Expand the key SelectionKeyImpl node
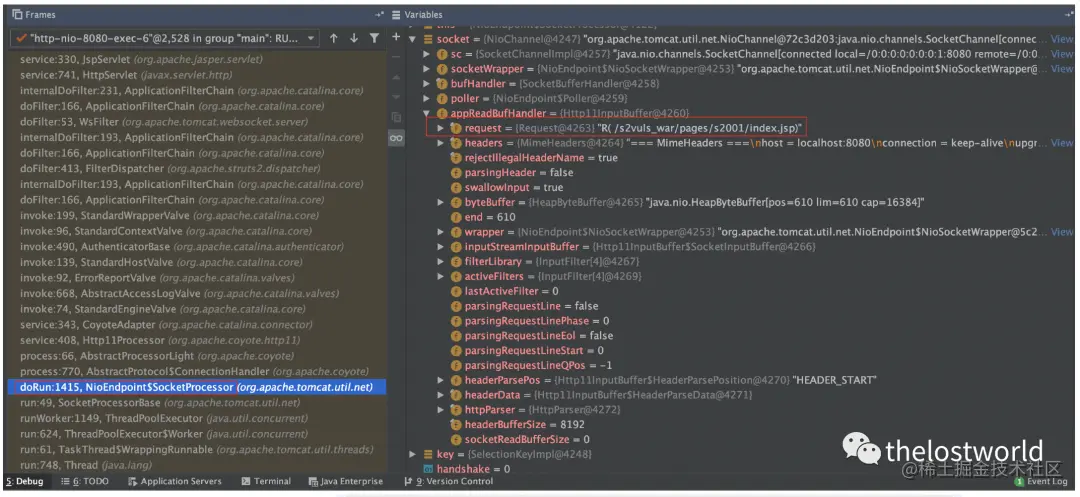This screenshot has width=1080, height=497. pyautogui.click(x=413, y=454)
